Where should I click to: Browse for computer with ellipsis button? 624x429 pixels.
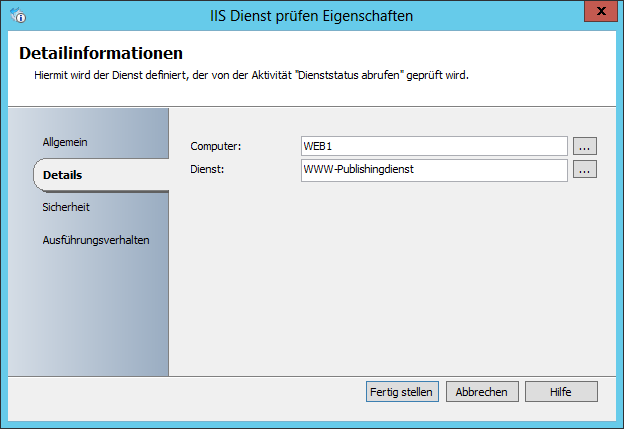tap(585, 146)
